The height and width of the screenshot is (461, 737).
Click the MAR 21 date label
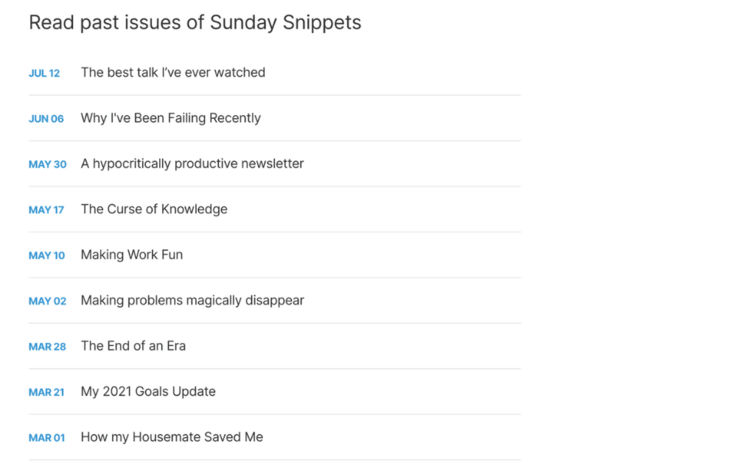46,393
